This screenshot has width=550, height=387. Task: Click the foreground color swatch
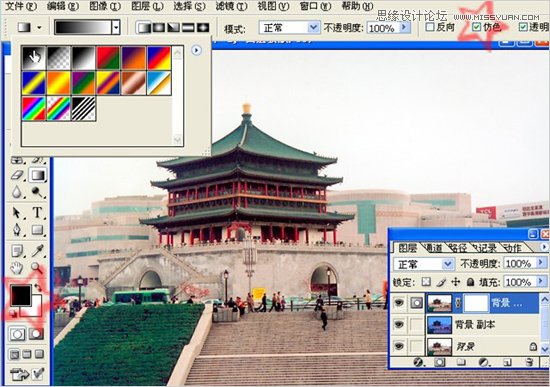click(21, 295)
